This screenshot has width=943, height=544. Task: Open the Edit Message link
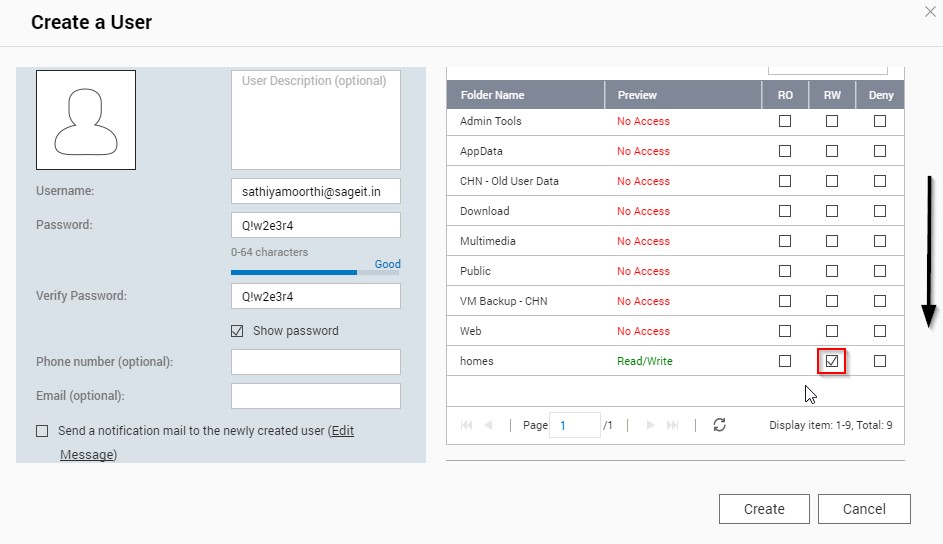tap(342, 431)
